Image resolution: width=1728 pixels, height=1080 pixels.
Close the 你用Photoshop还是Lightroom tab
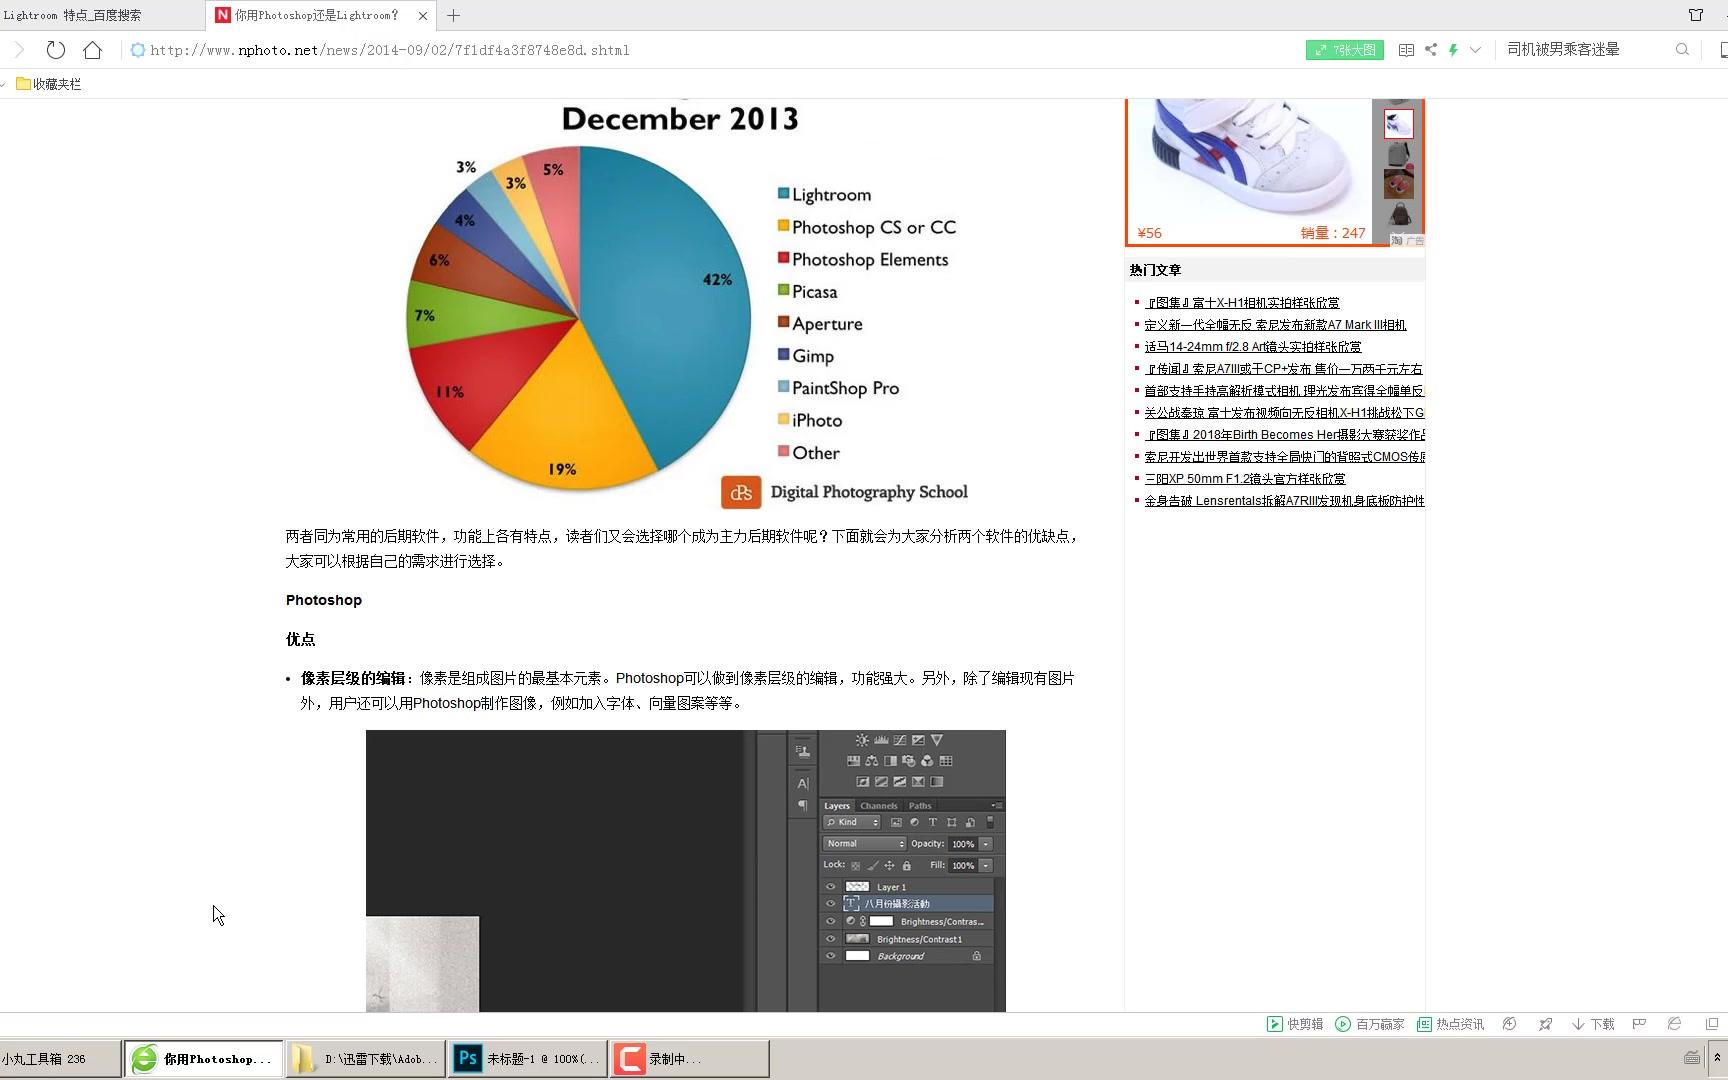coord(423,16)
